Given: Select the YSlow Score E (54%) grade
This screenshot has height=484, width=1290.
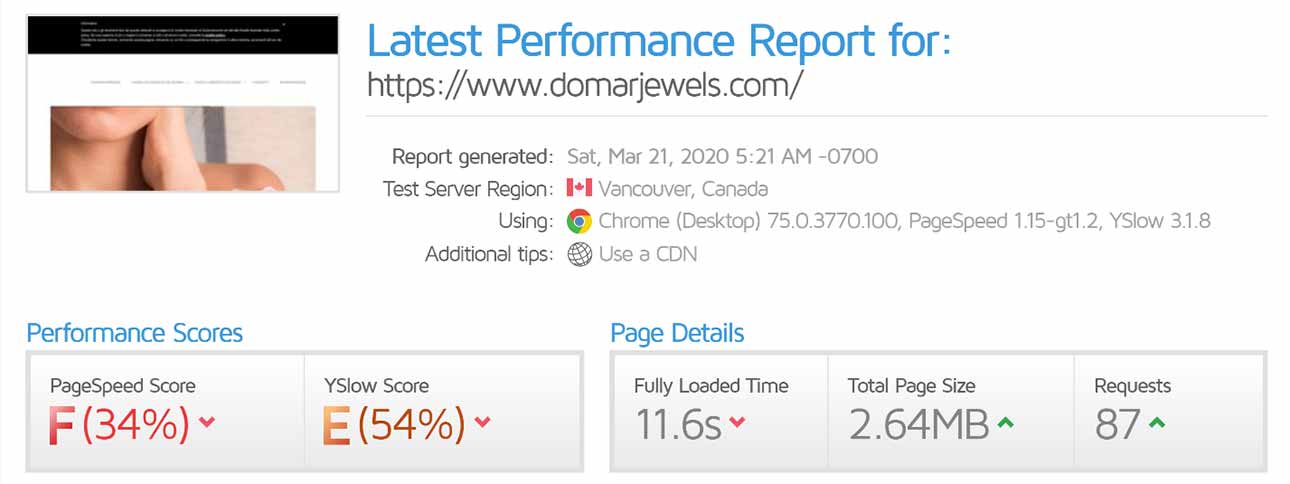Looking at the screenshot, I should coord(394,425).
